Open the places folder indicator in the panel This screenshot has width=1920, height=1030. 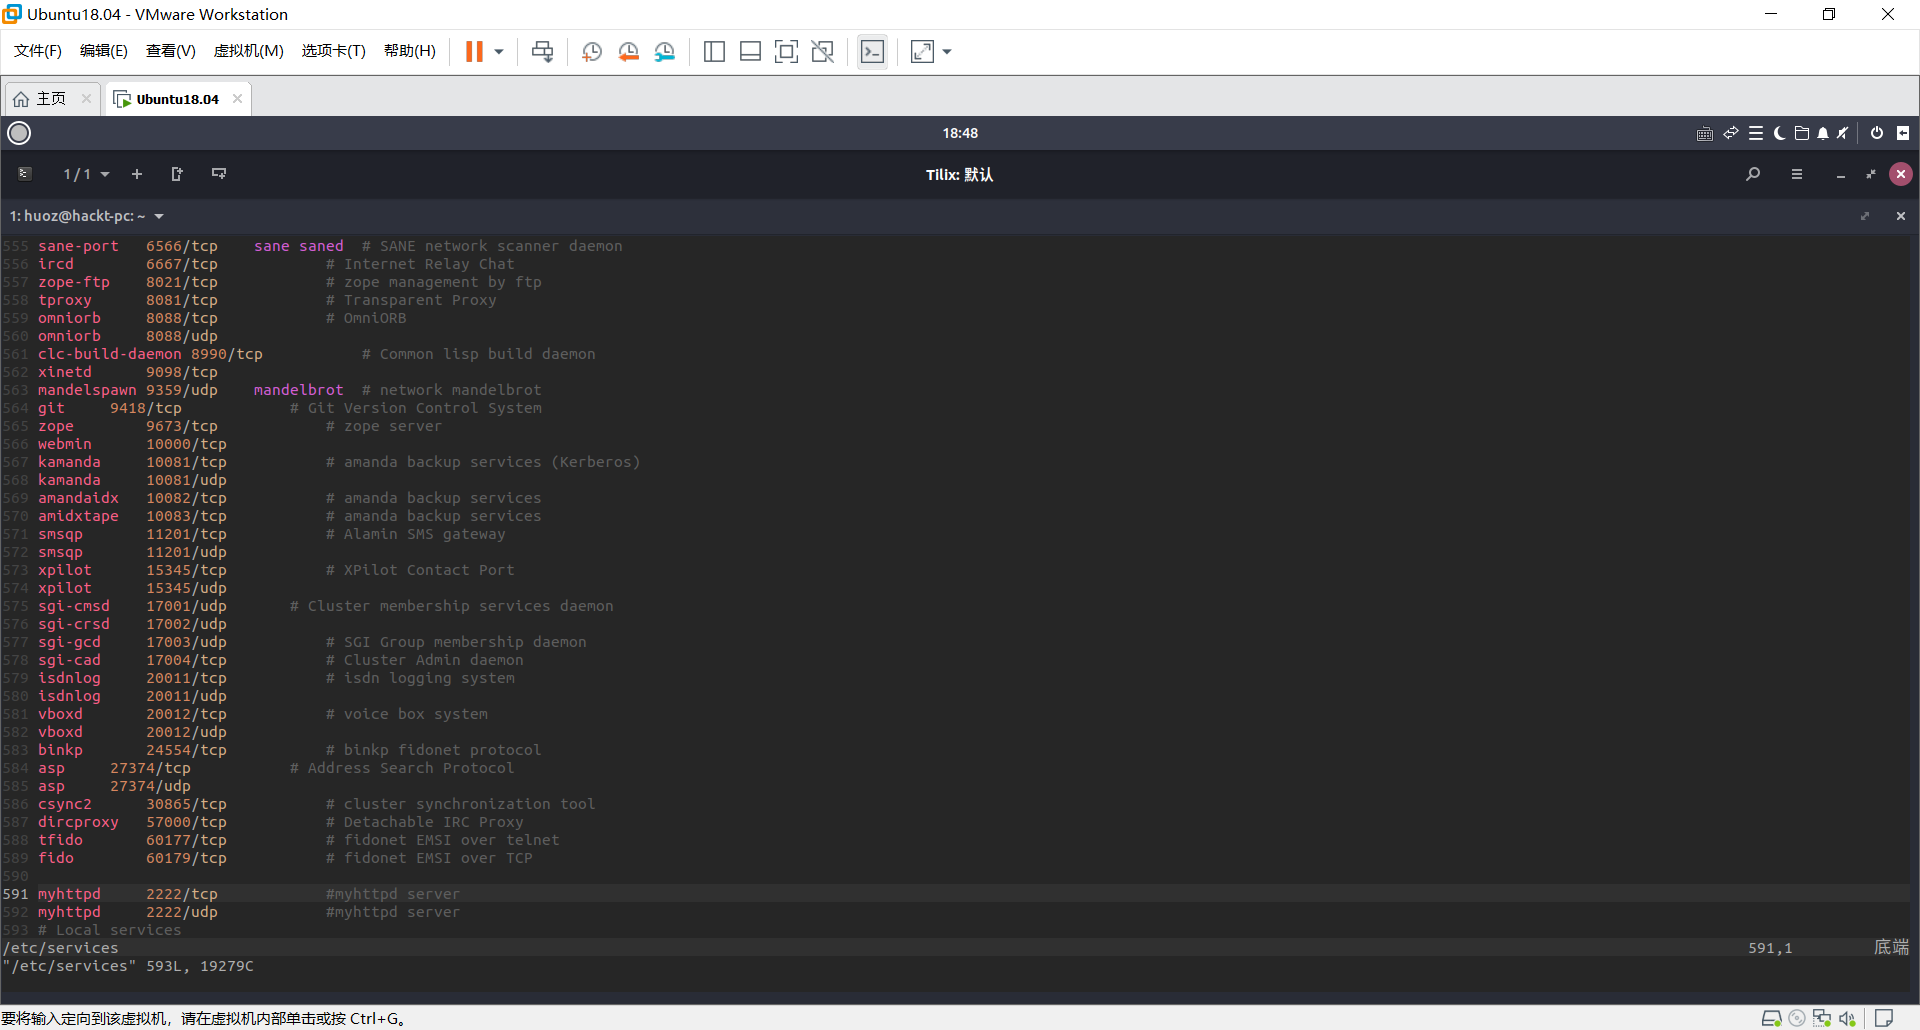click(1802, 133)
